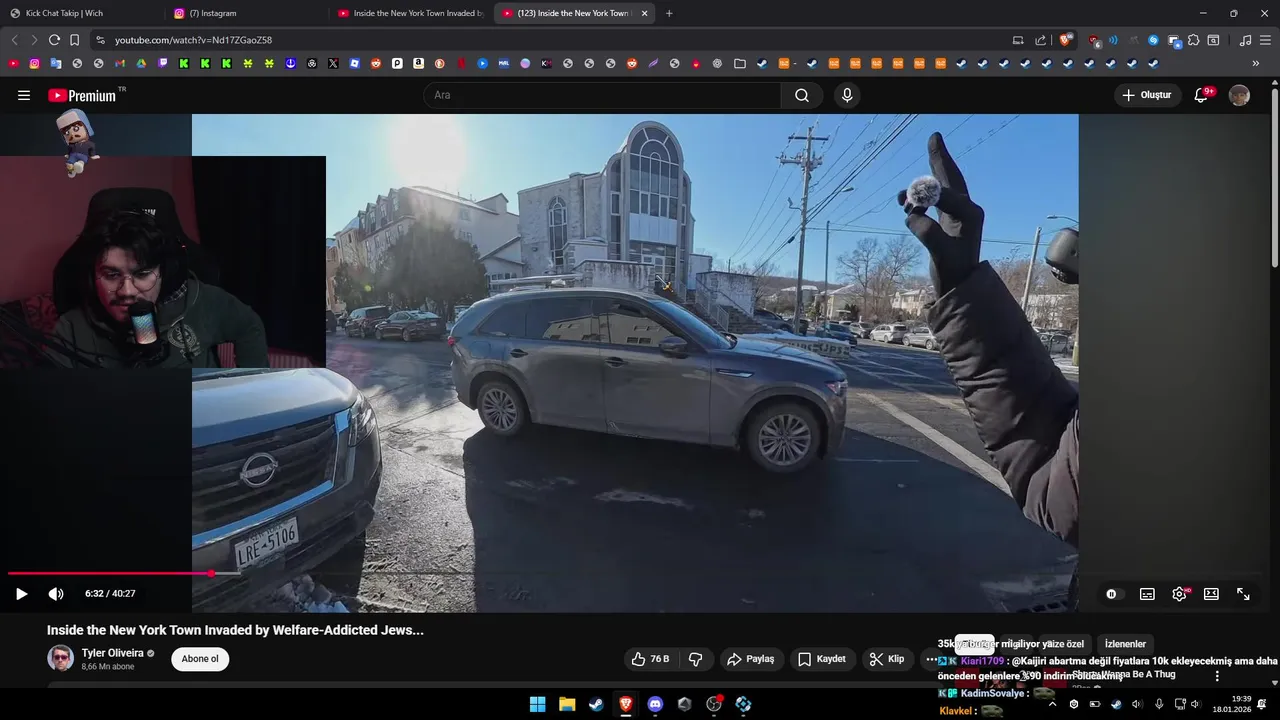Screen dimensions: 1280x720
Task: Click Brave browser in the taskbar
Action: [x=626, y=704]
